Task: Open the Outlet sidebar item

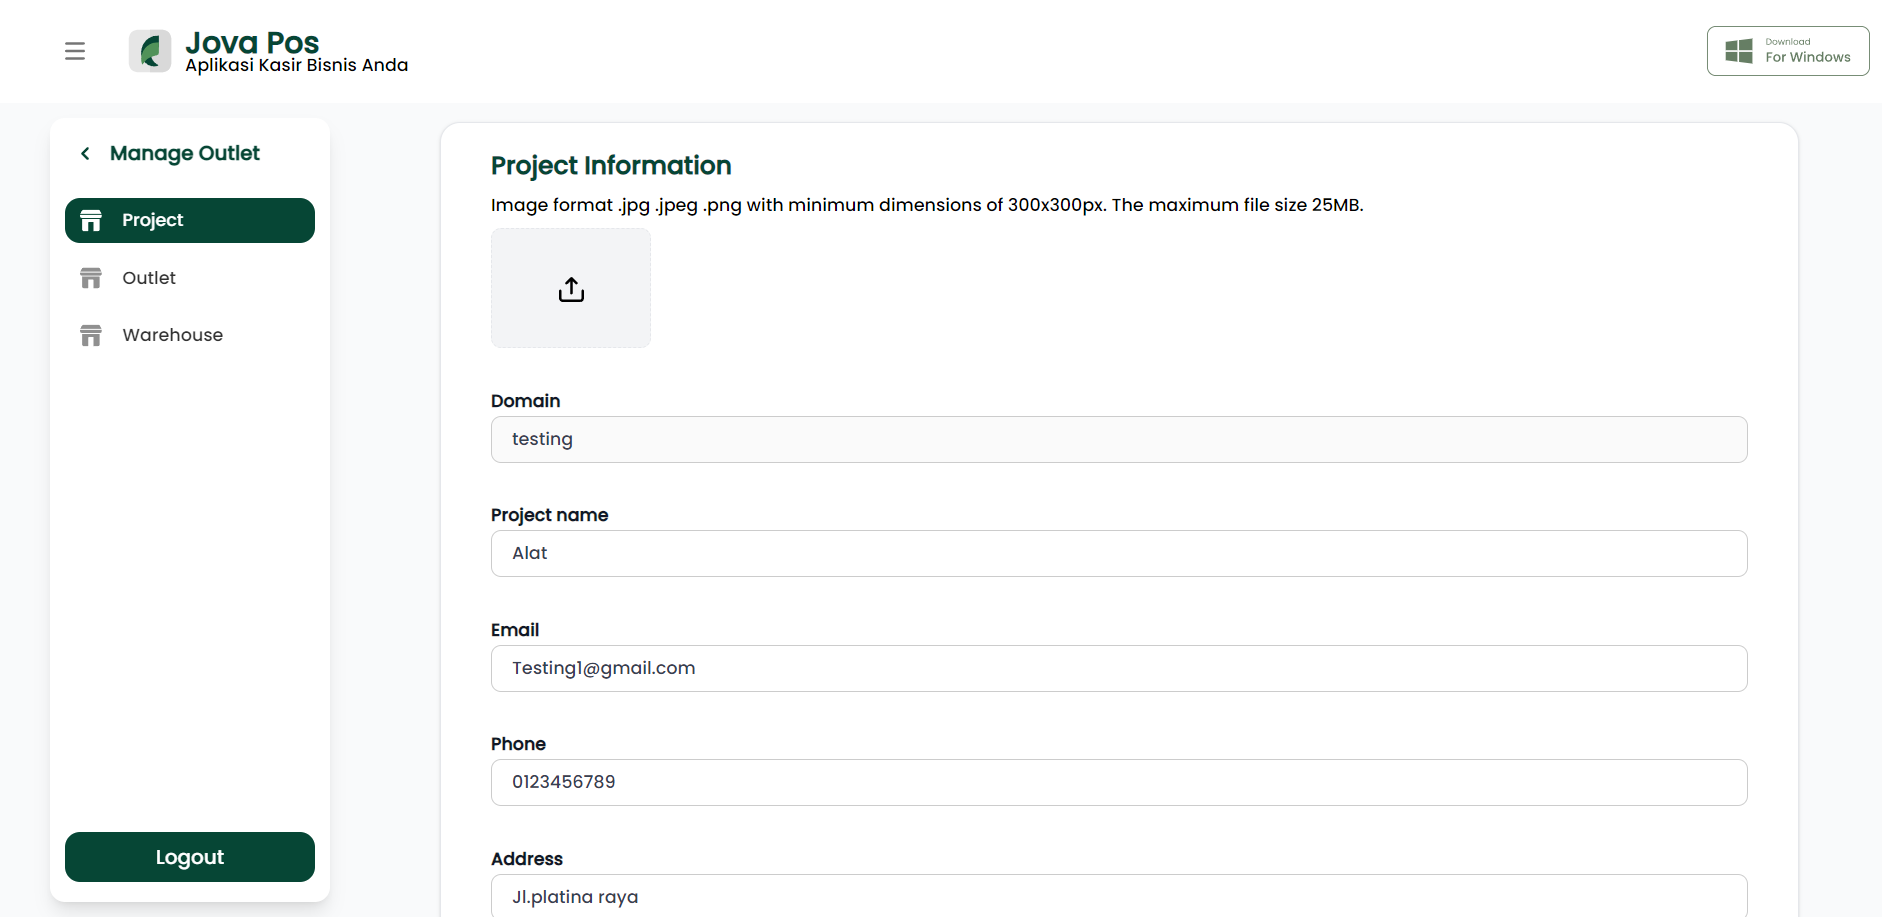Action: point(190,278)
